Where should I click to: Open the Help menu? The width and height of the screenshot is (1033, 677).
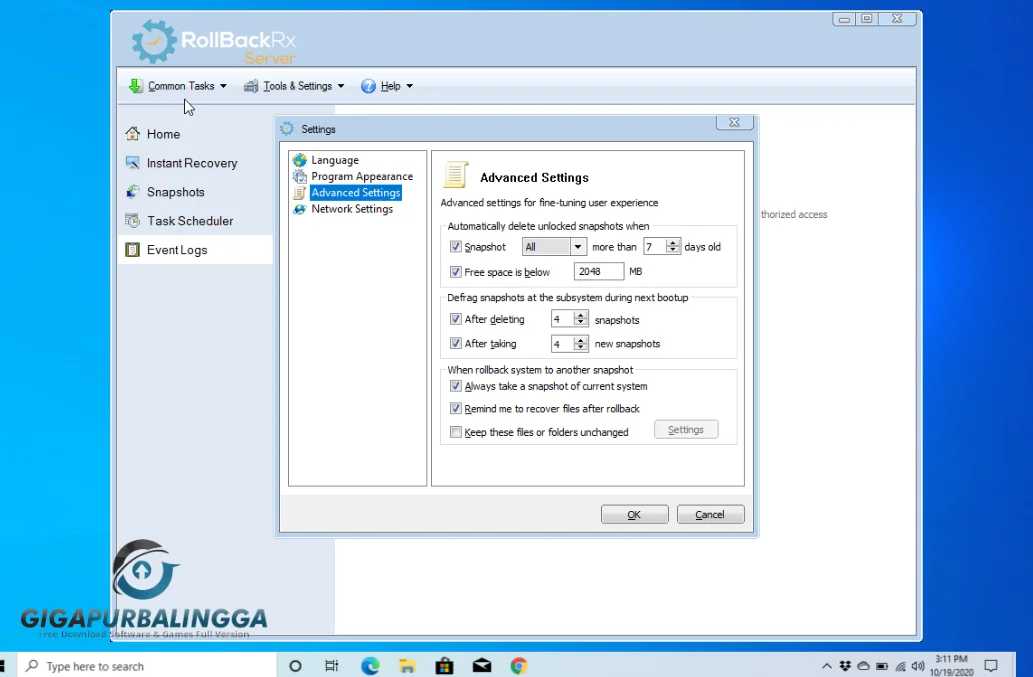(387, 86)
